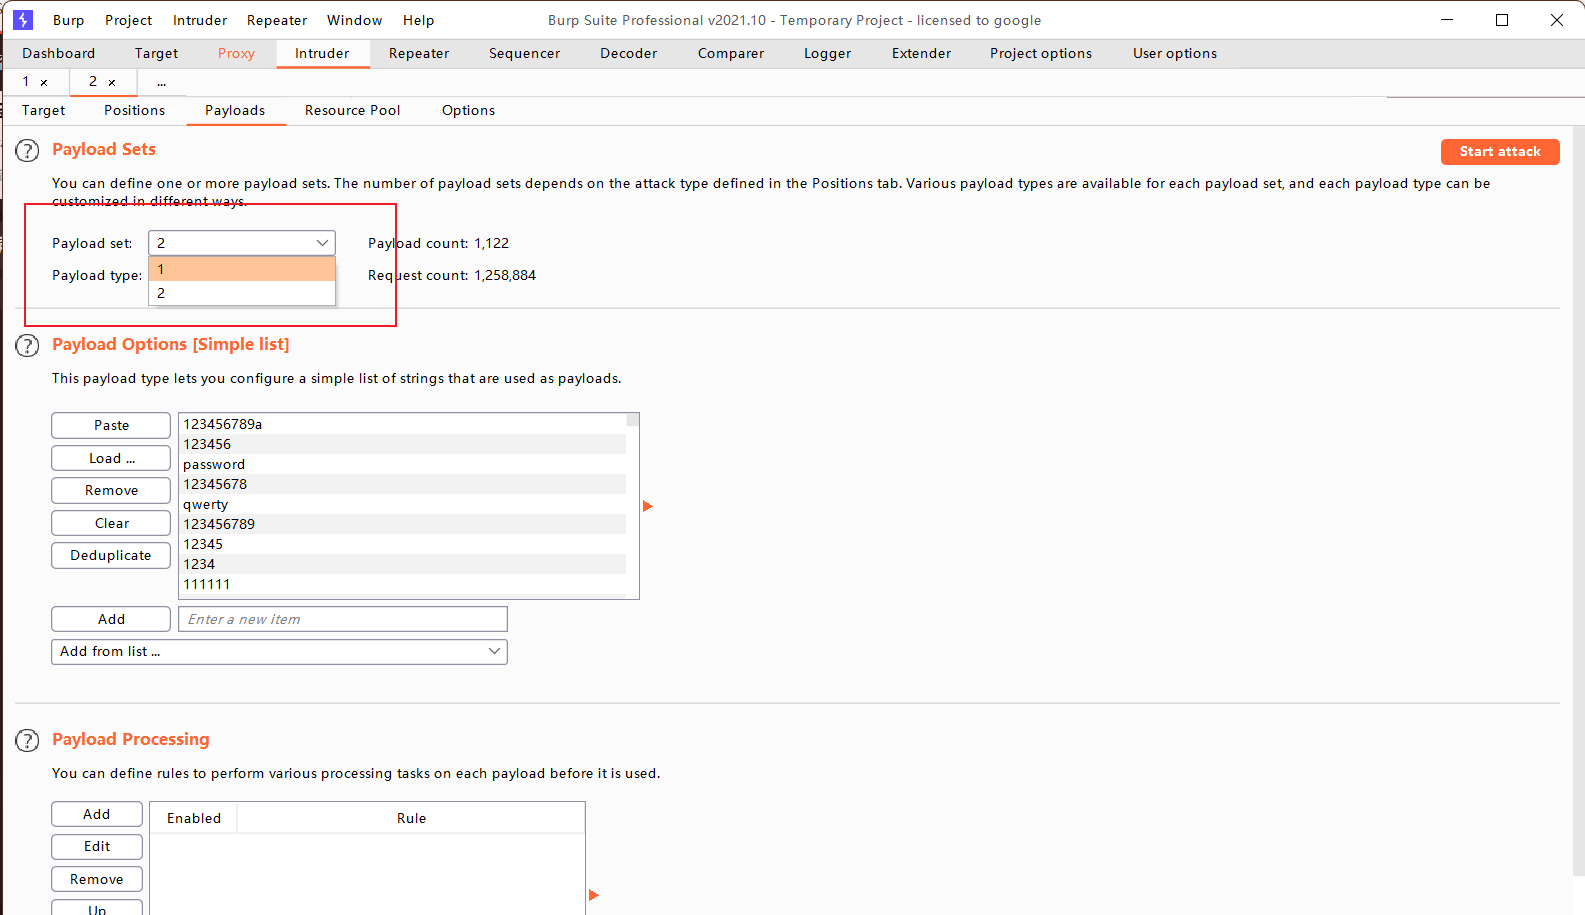Open the Intruder menu in menu bar
1585x915 pixels.
pos(200,20)
